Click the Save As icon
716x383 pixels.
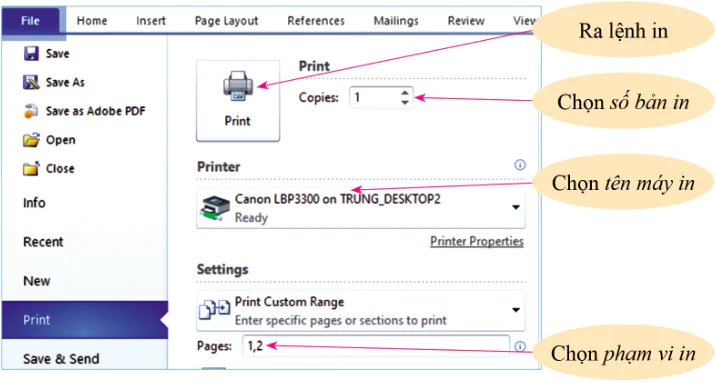coord(31,82)
